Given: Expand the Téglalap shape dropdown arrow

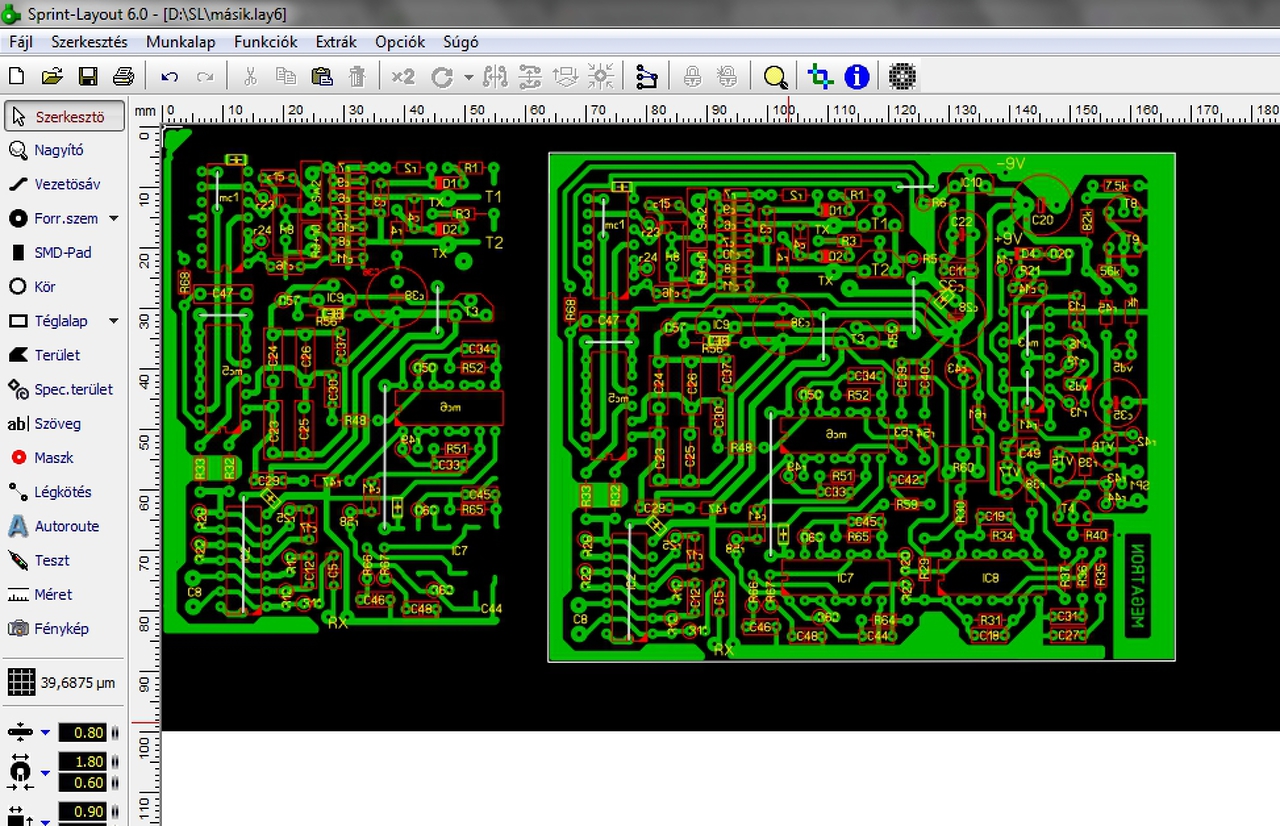Looking at the screenshot, I should [114, 321].
